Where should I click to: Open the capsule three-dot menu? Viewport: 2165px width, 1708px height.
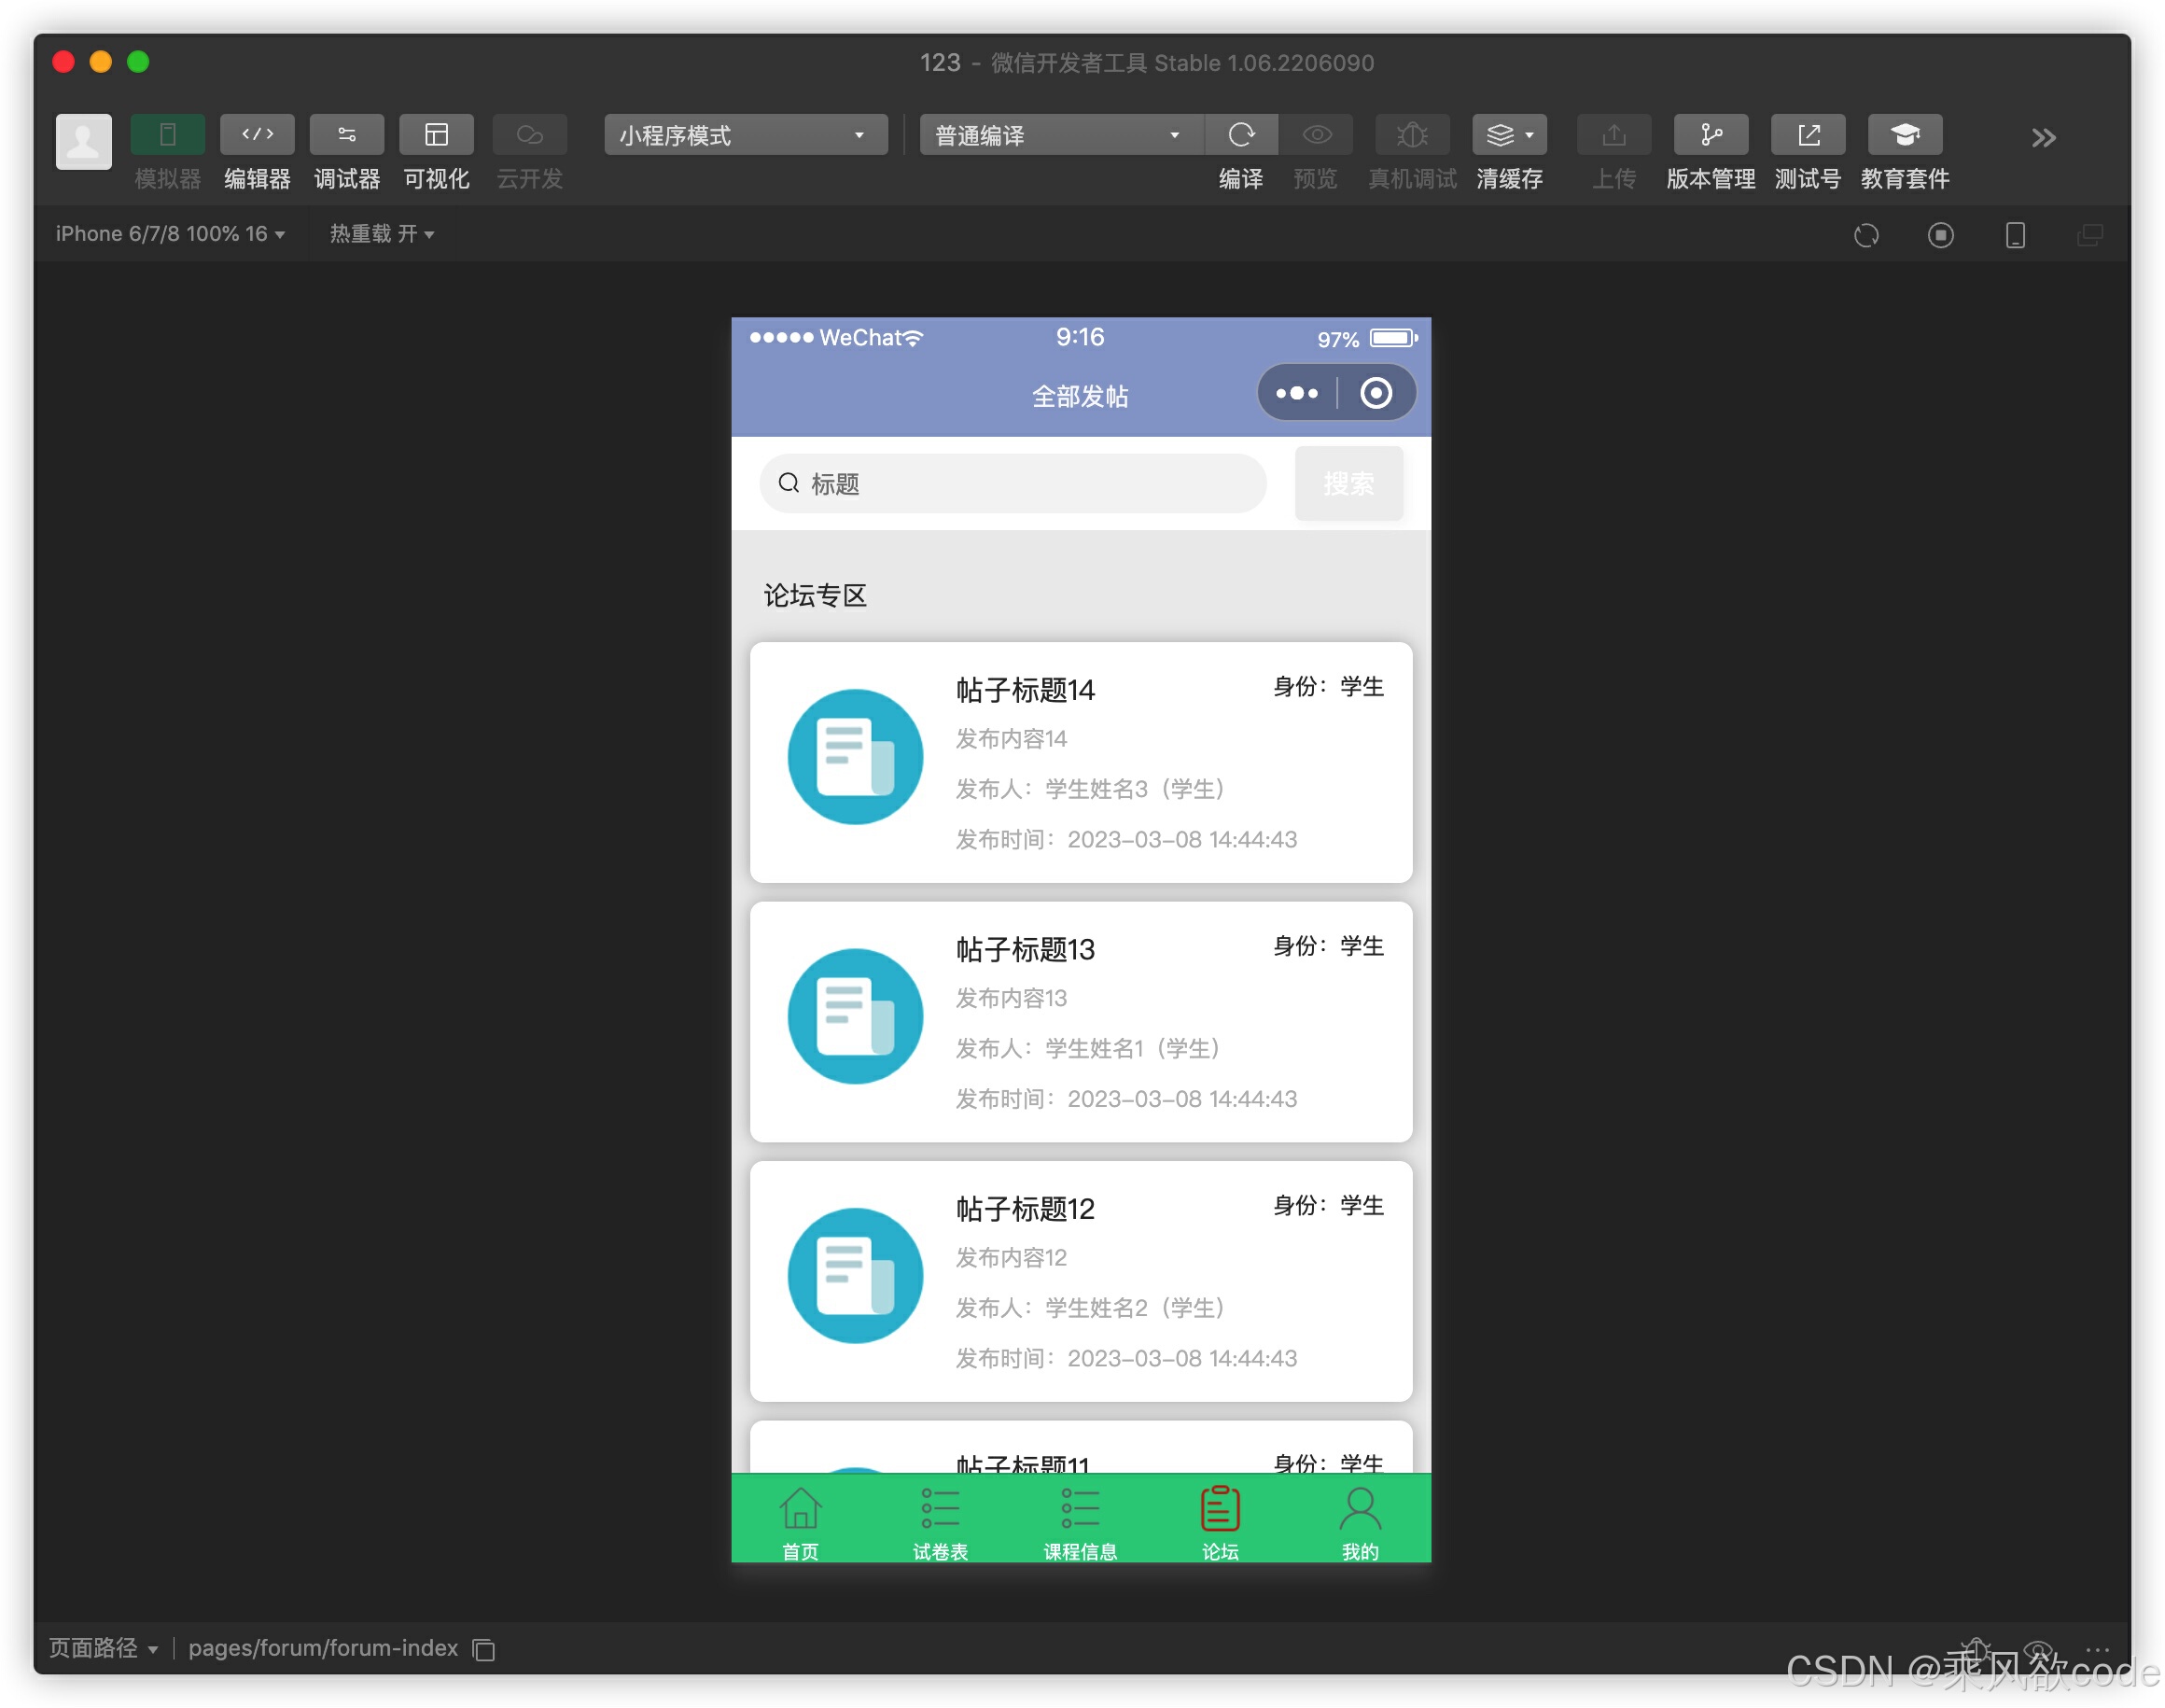pos(1297,393)
